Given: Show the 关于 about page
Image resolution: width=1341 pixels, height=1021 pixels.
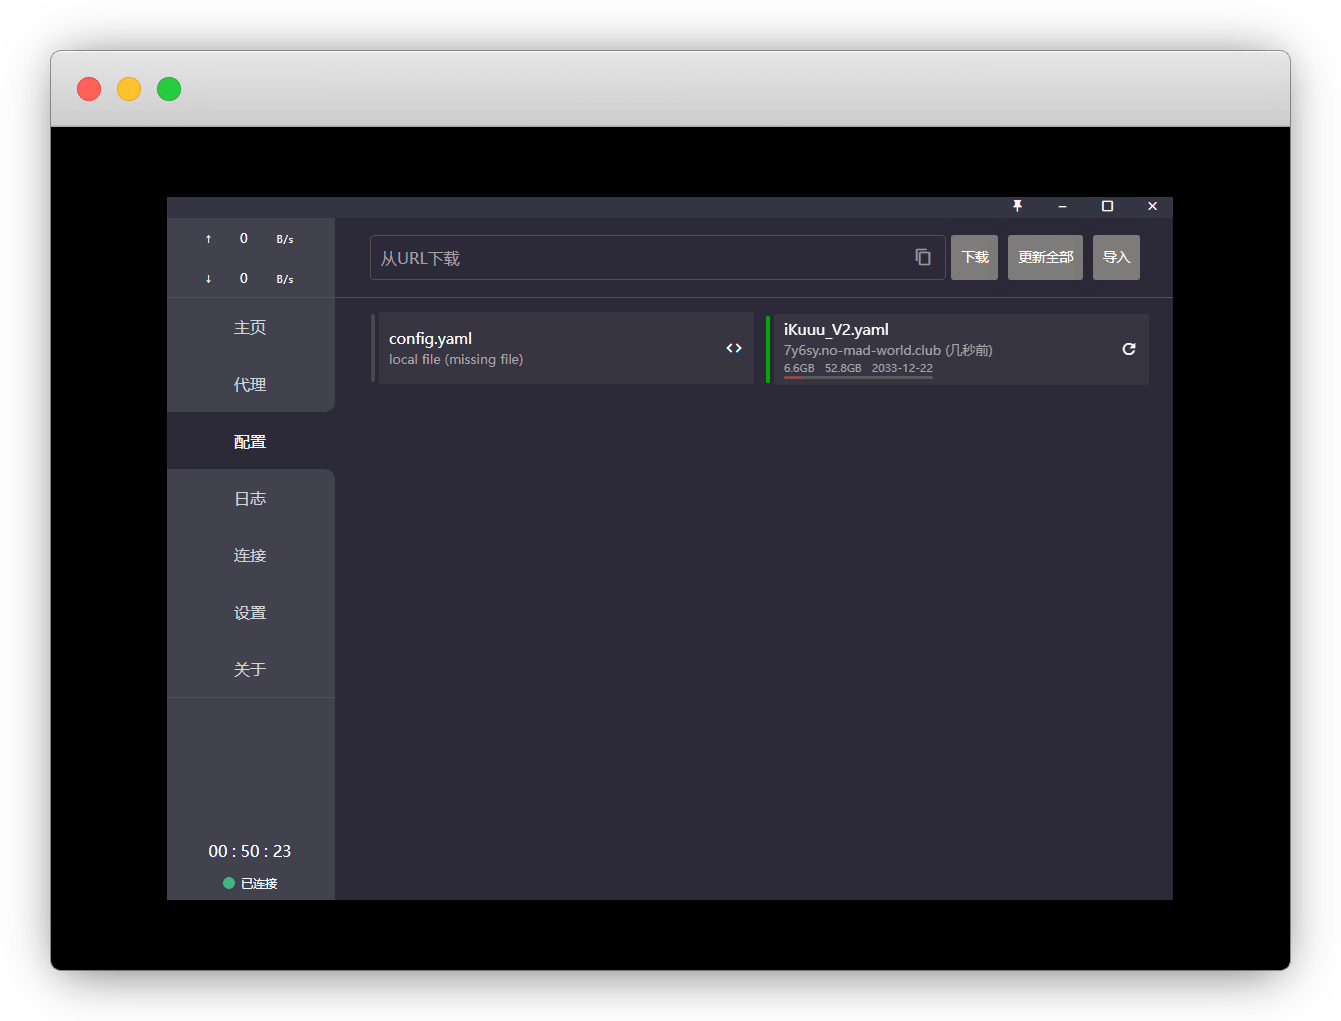Looking at the screenshot, I should (250, 669).
